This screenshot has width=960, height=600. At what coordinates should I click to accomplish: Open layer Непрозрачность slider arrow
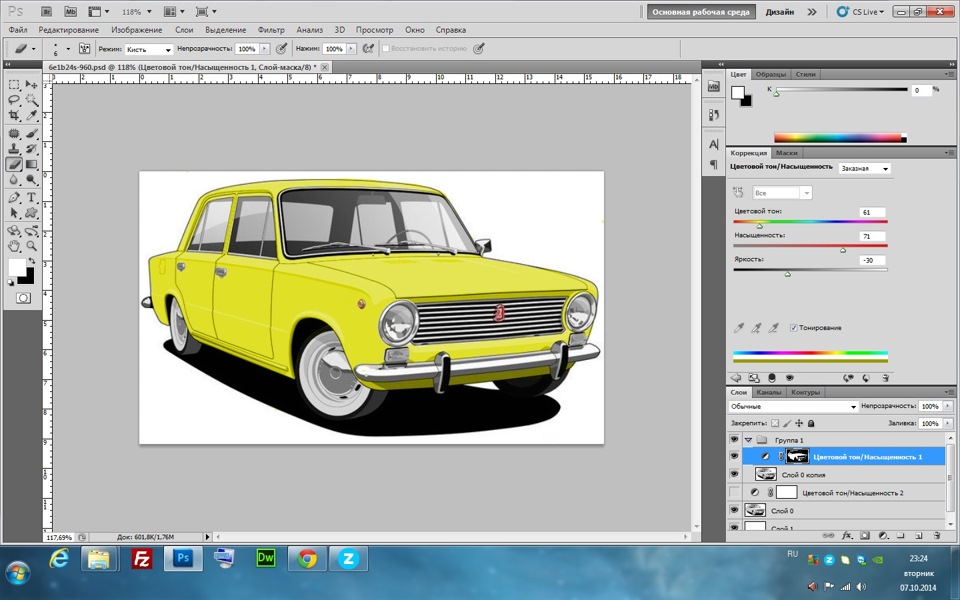pyautogui.click(x=948, y=406)
